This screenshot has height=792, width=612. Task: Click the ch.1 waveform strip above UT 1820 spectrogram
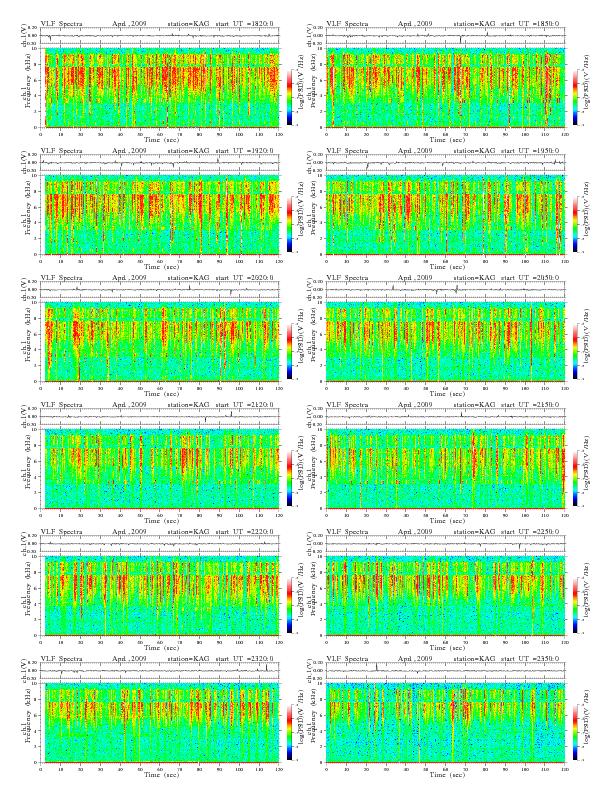coord(160,36)
